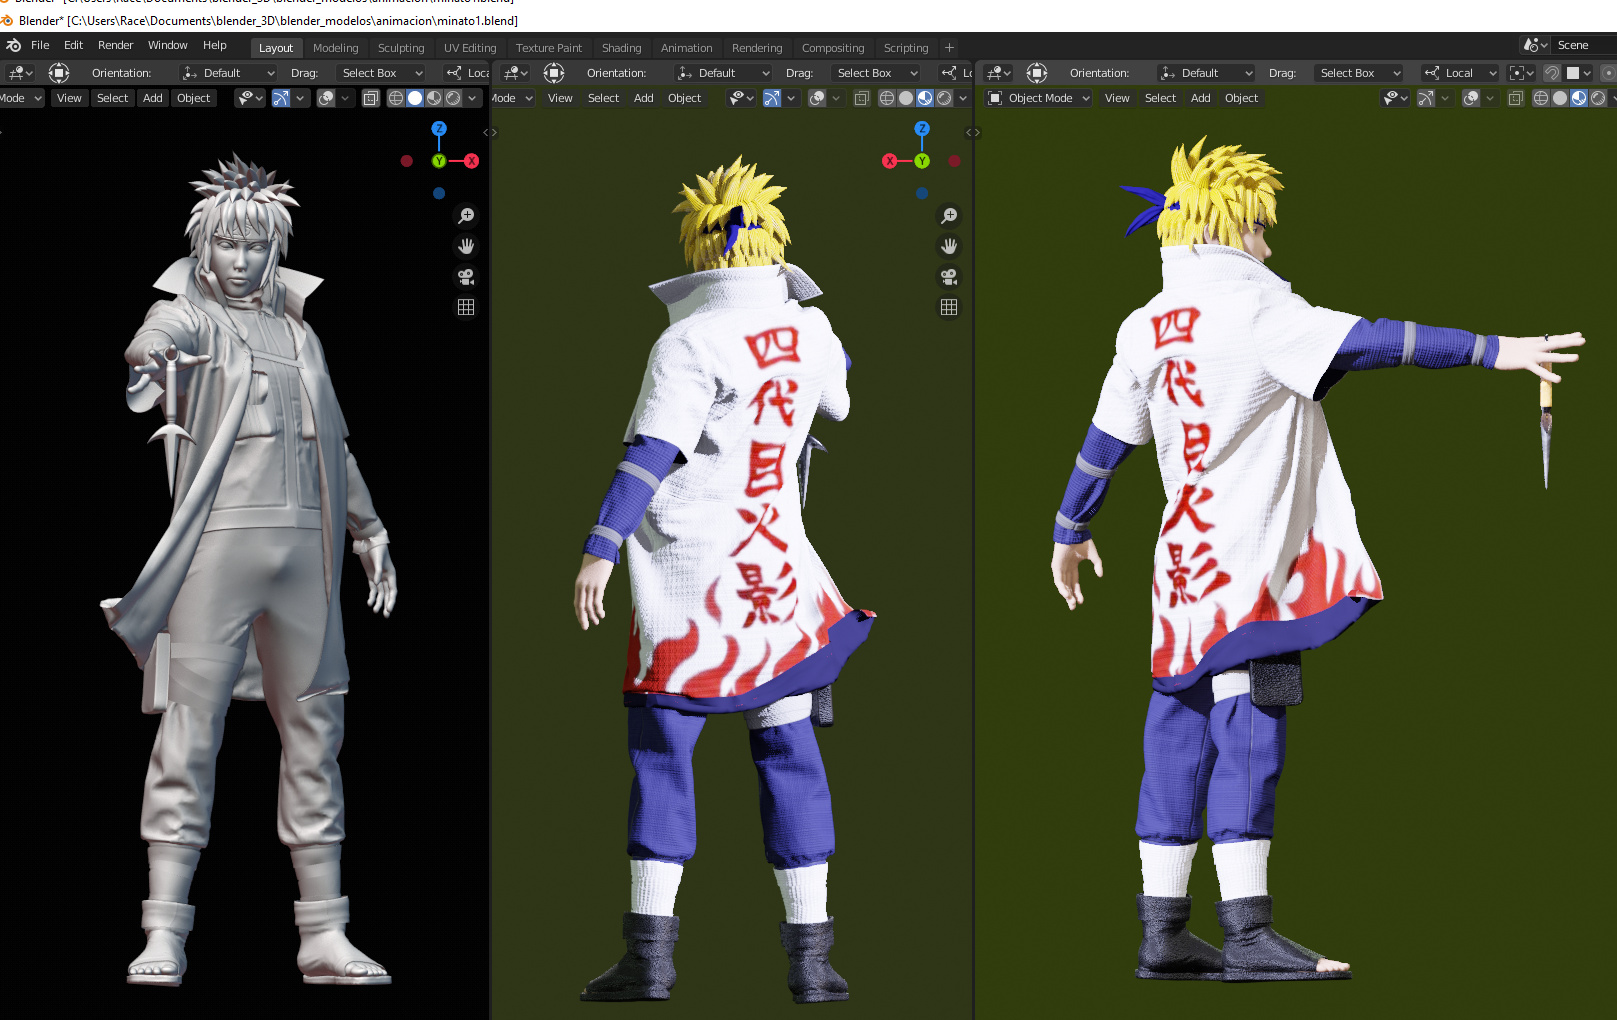Open the editor type menu in left viewport
The image size is (1617, 1020).
coord(20,73)
